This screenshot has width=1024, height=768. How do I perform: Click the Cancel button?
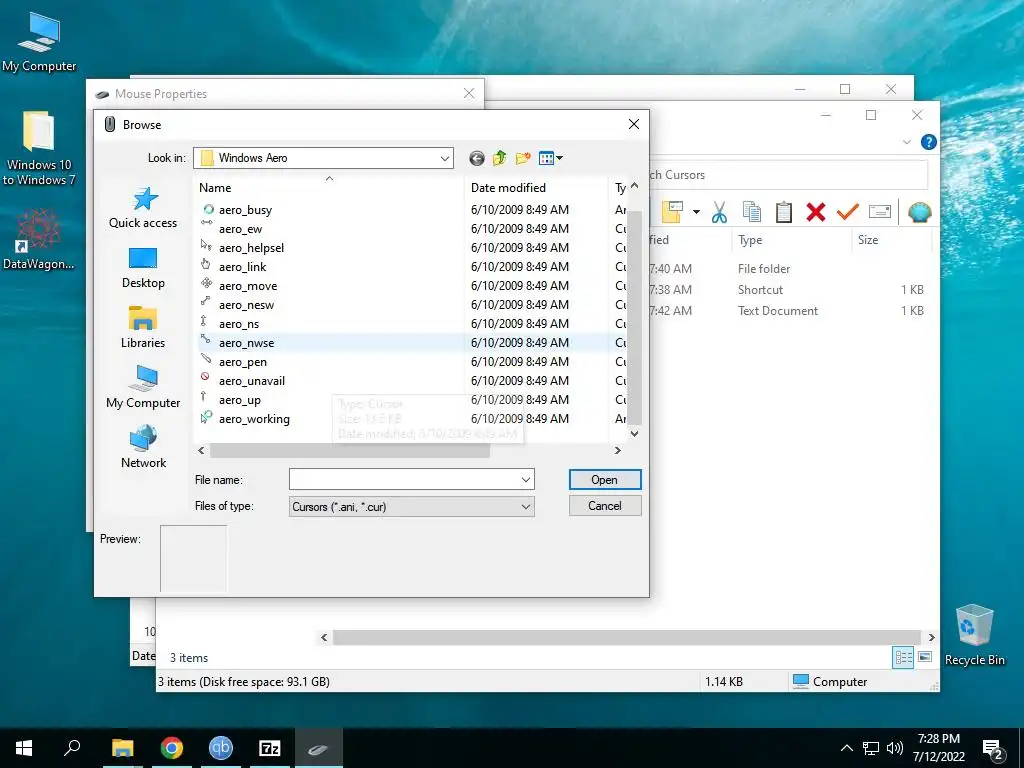(x=605, y=505)
